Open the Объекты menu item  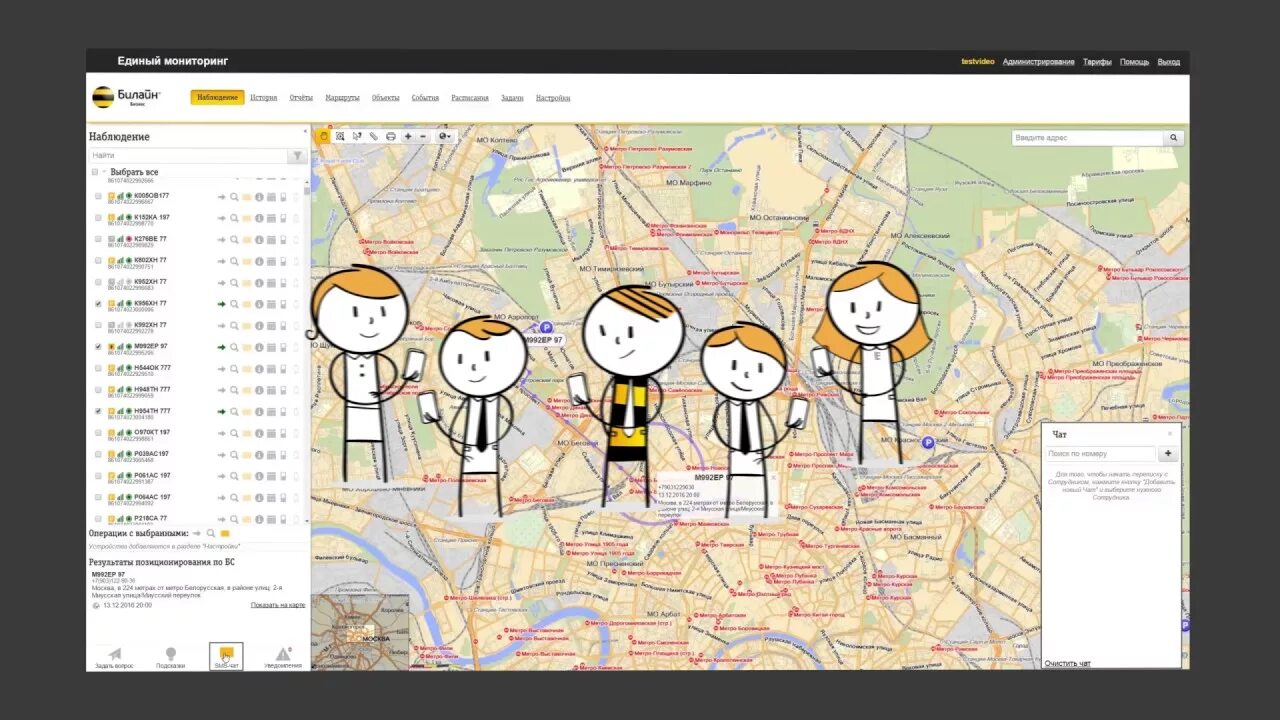tap(386, 98)
